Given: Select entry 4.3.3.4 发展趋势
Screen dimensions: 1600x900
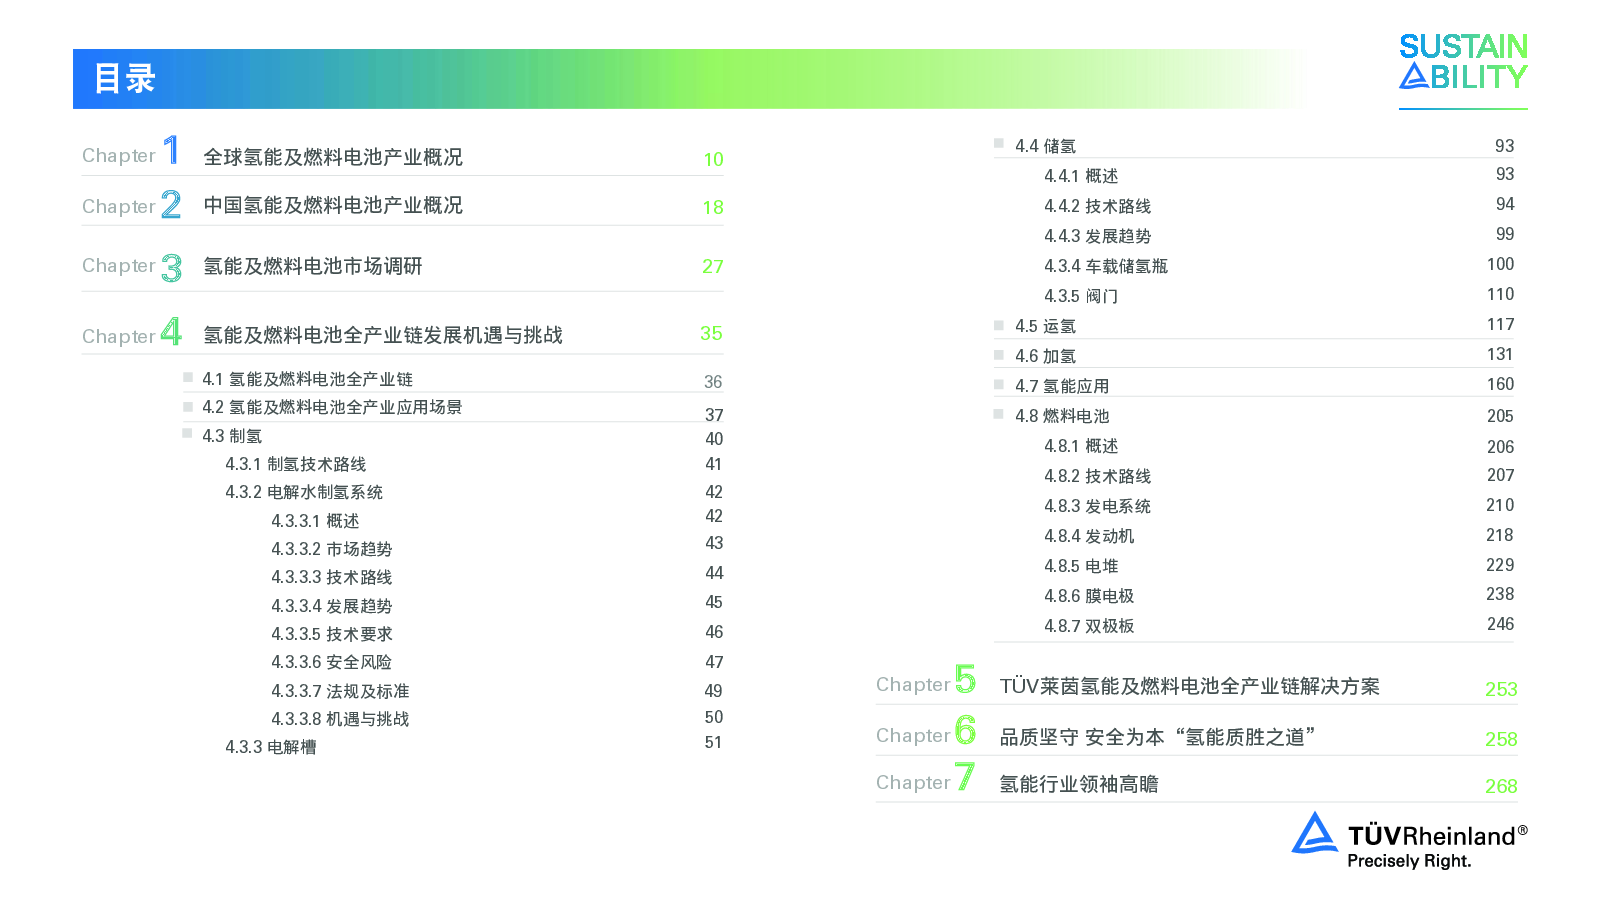Looking at the screenshot, I should tap(331, 606).
